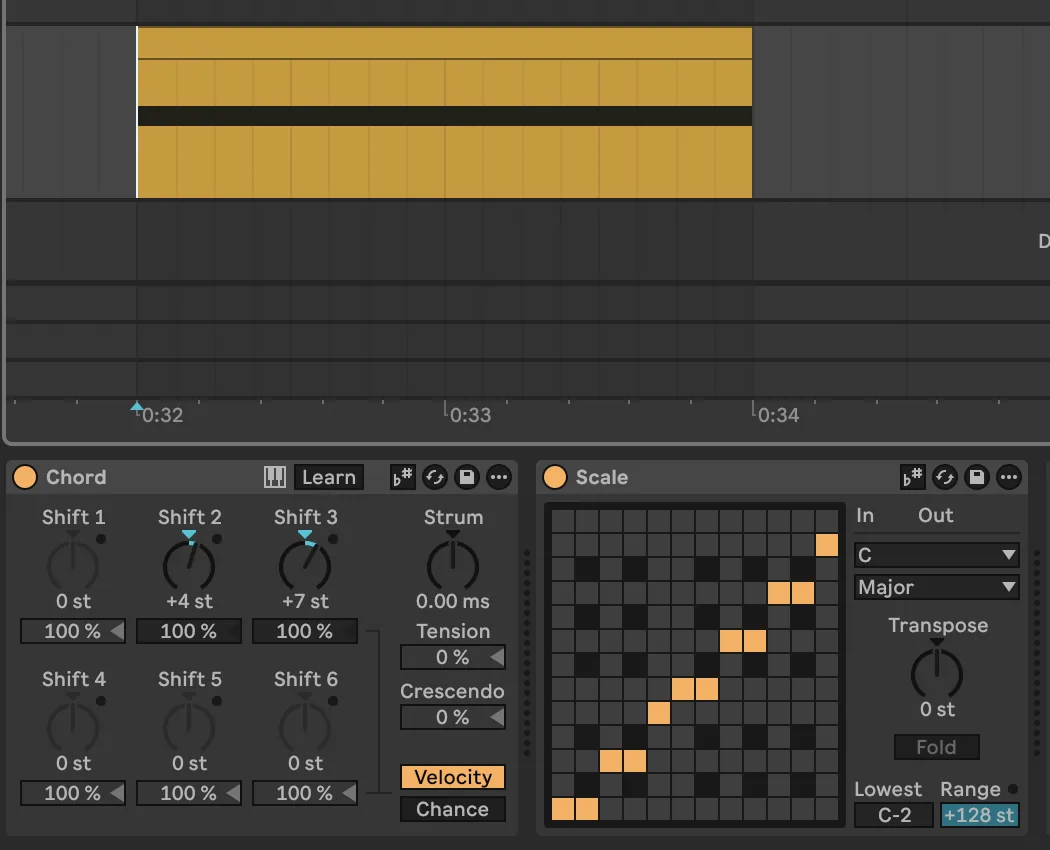Toggle Chord device activator
1050x850 pixels.
(25, 478)
